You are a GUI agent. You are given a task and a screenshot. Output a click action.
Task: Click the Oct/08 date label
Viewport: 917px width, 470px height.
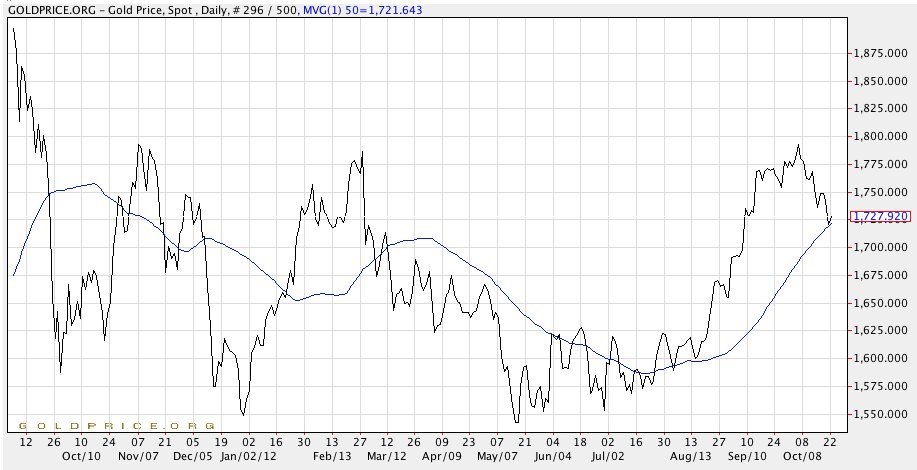tap(802, 455)
